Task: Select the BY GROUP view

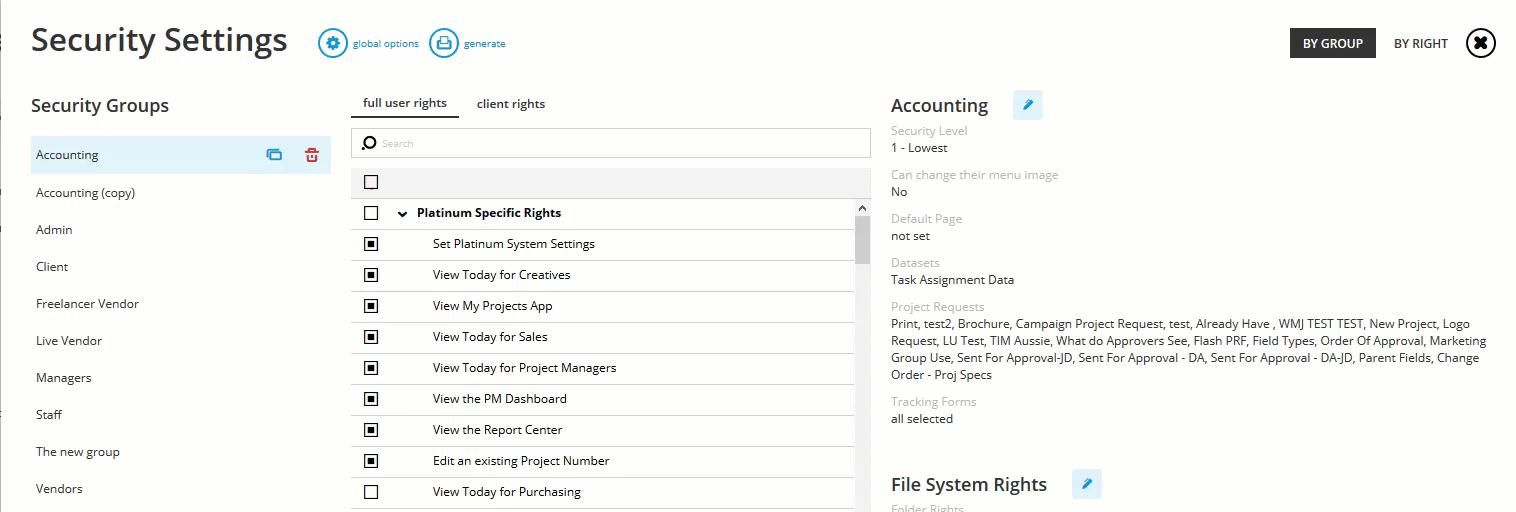Action: [x=1332, y=43]
